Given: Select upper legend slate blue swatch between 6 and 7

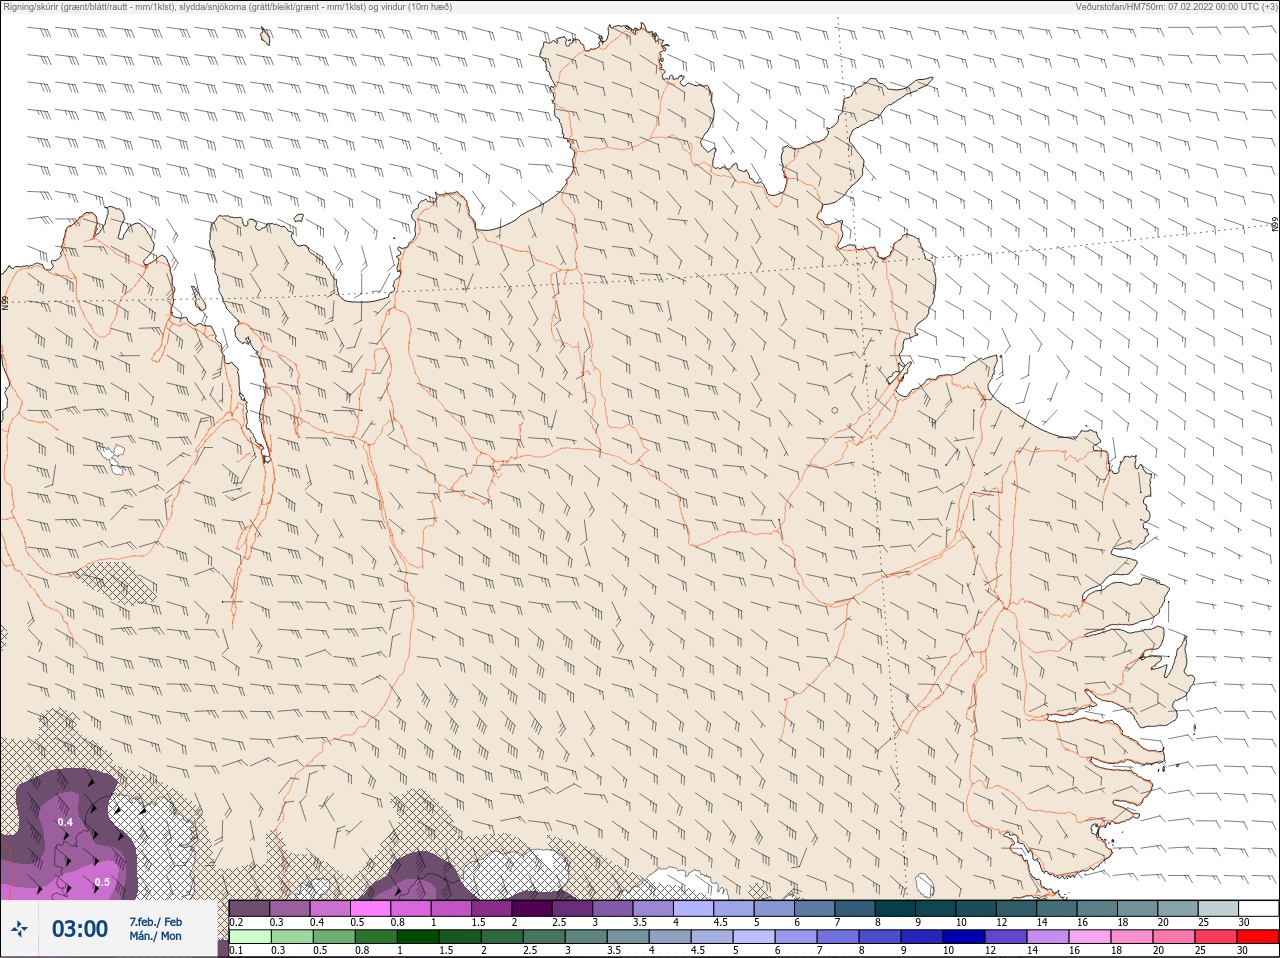Looking at the screenshot, I should click(x=815, y=908).
